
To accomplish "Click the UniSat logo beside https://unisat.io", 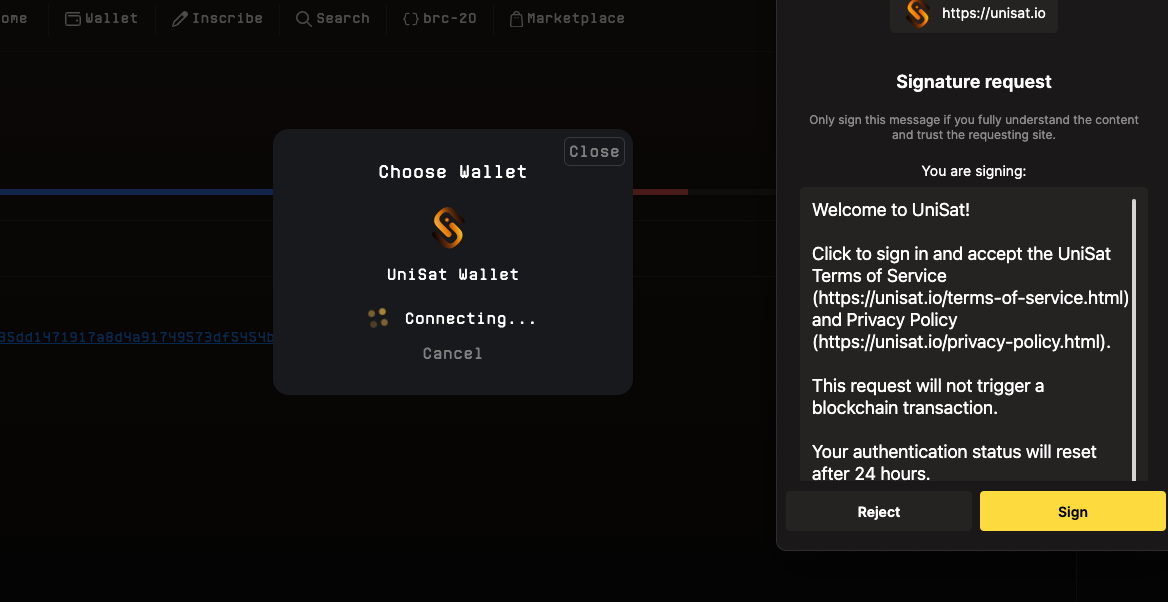I will tap(918, 13).
